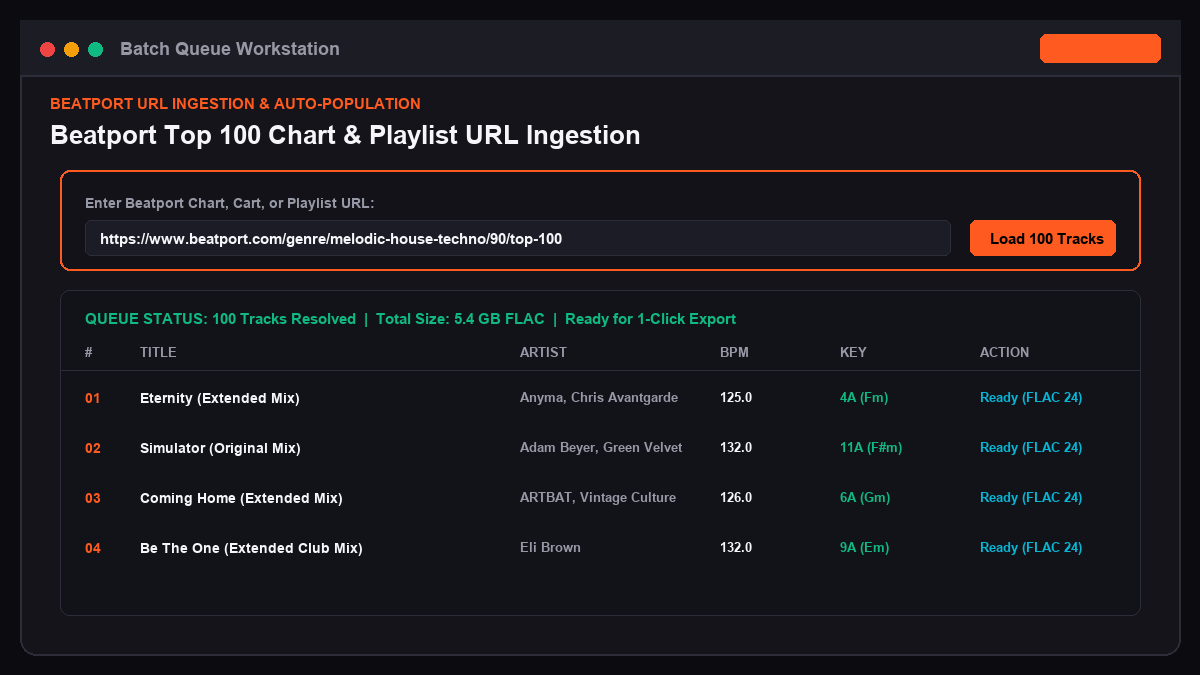Click key value 9A (Em)
Viewport: 1200px width, 675px height.
(864, 547)
